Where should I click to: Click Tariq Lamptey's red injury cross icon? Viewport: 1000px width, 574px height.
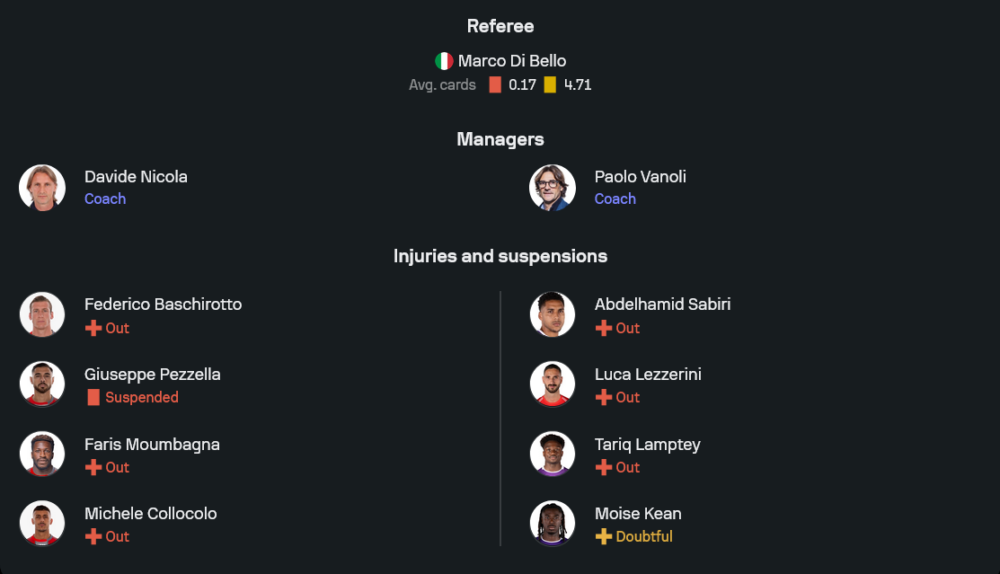603,467
